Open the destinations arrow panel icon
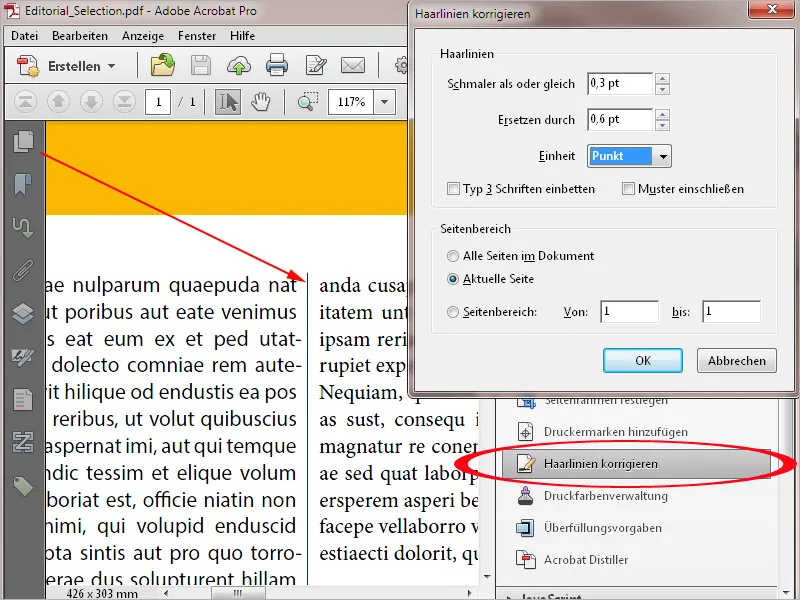Viewport: 800px width, 600px height. click(23, 228)
